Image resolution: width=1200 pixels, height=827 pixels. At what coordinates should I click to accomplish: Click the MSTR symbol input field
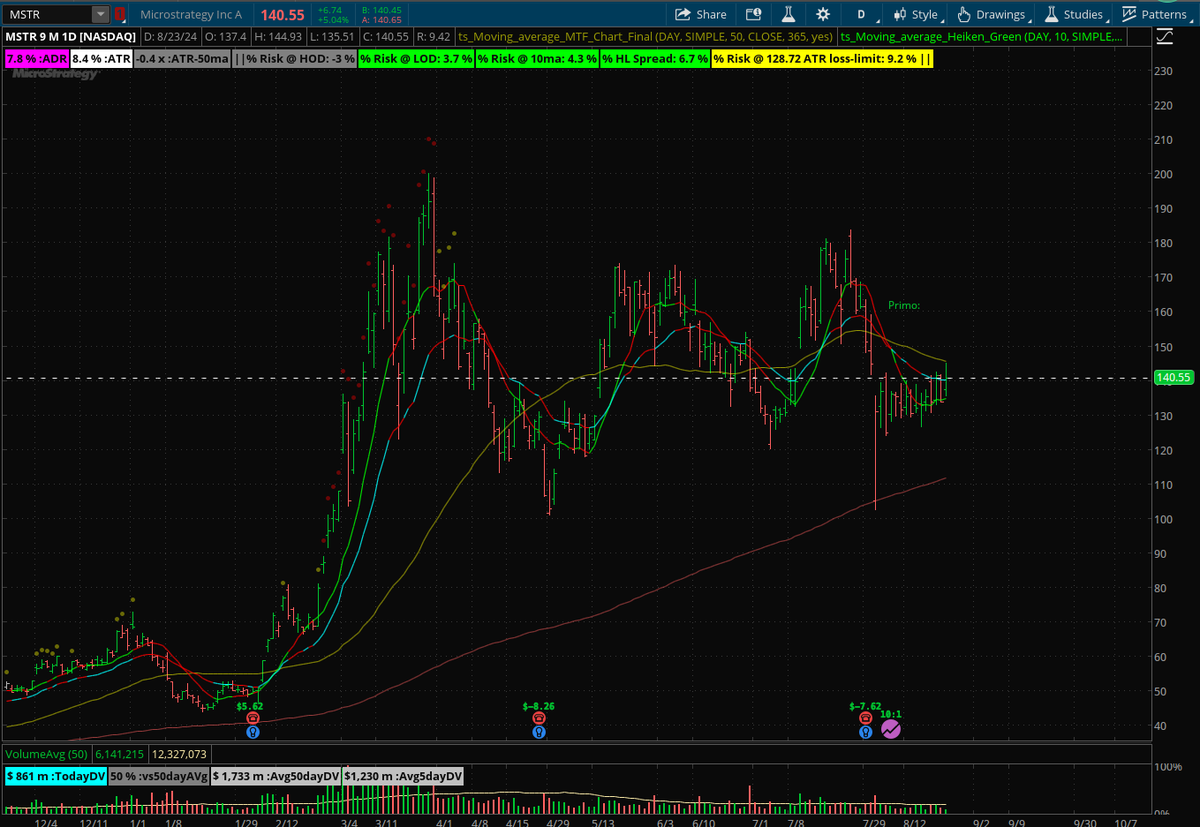(x=48, y=15)
